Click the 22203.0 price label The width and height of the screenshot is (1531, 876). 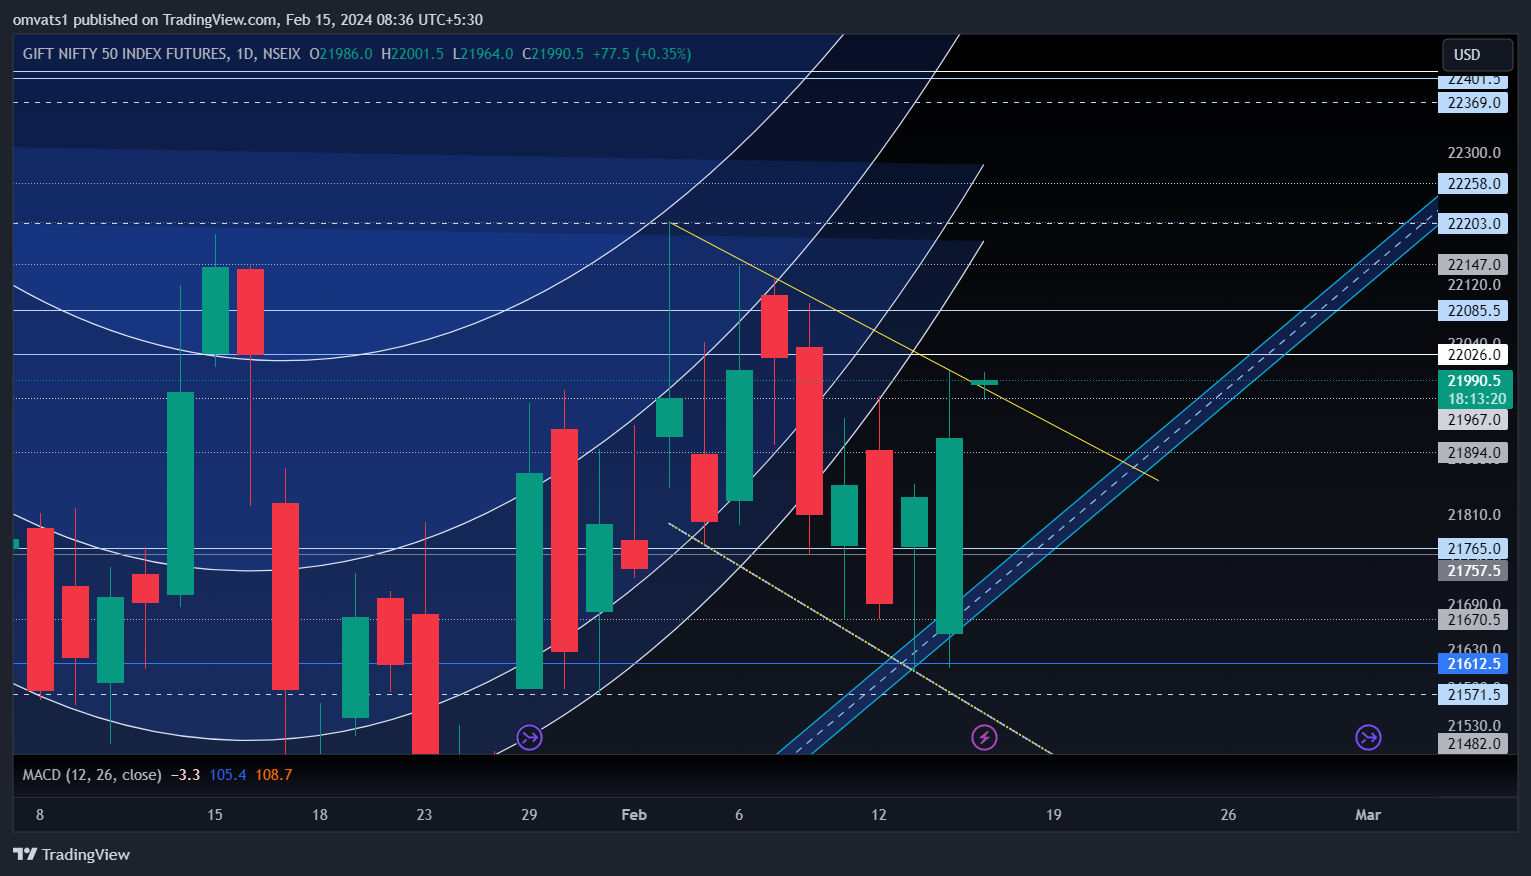click(x=1473, y=224)
